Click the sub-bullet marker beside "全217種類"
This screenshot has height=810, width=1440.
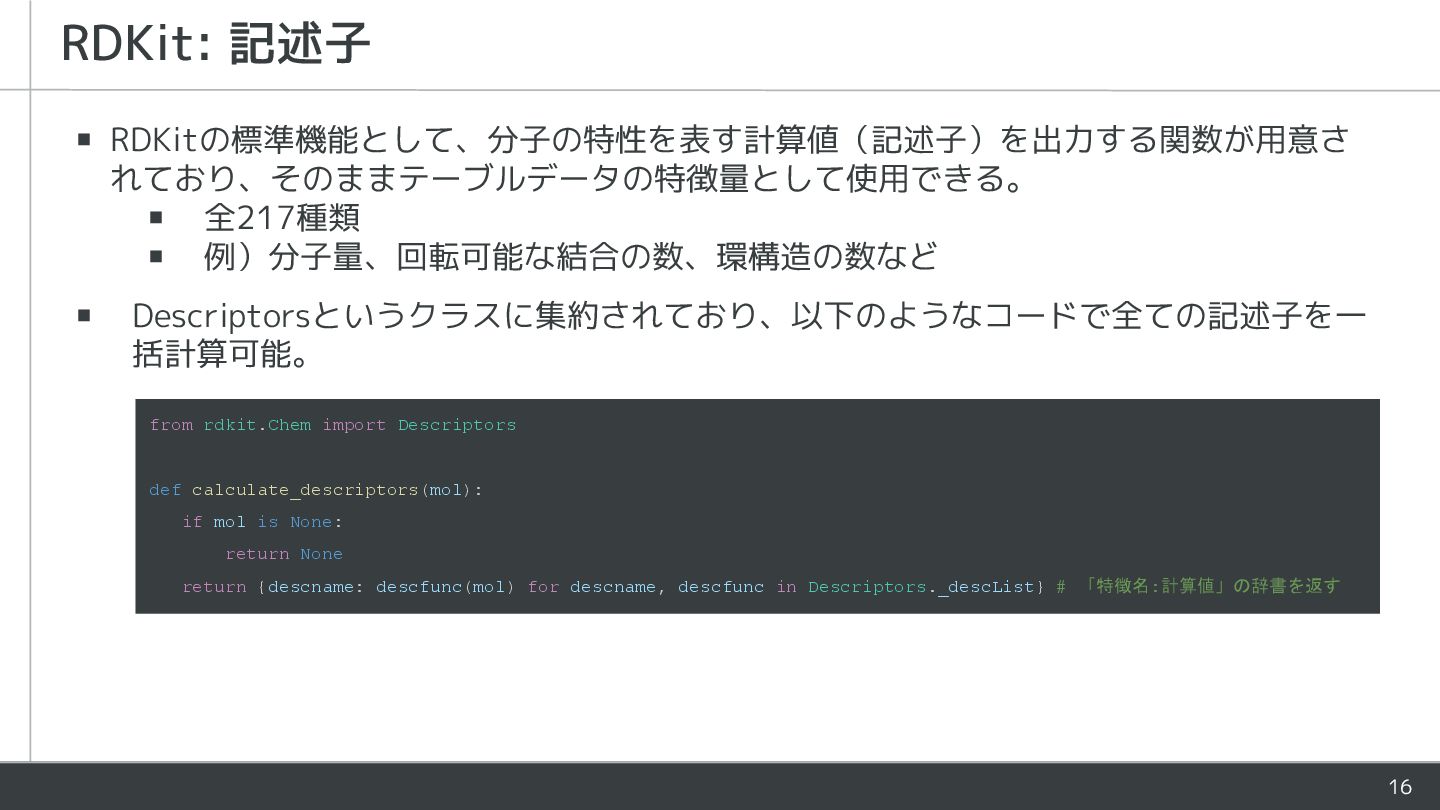pos(156,216)
